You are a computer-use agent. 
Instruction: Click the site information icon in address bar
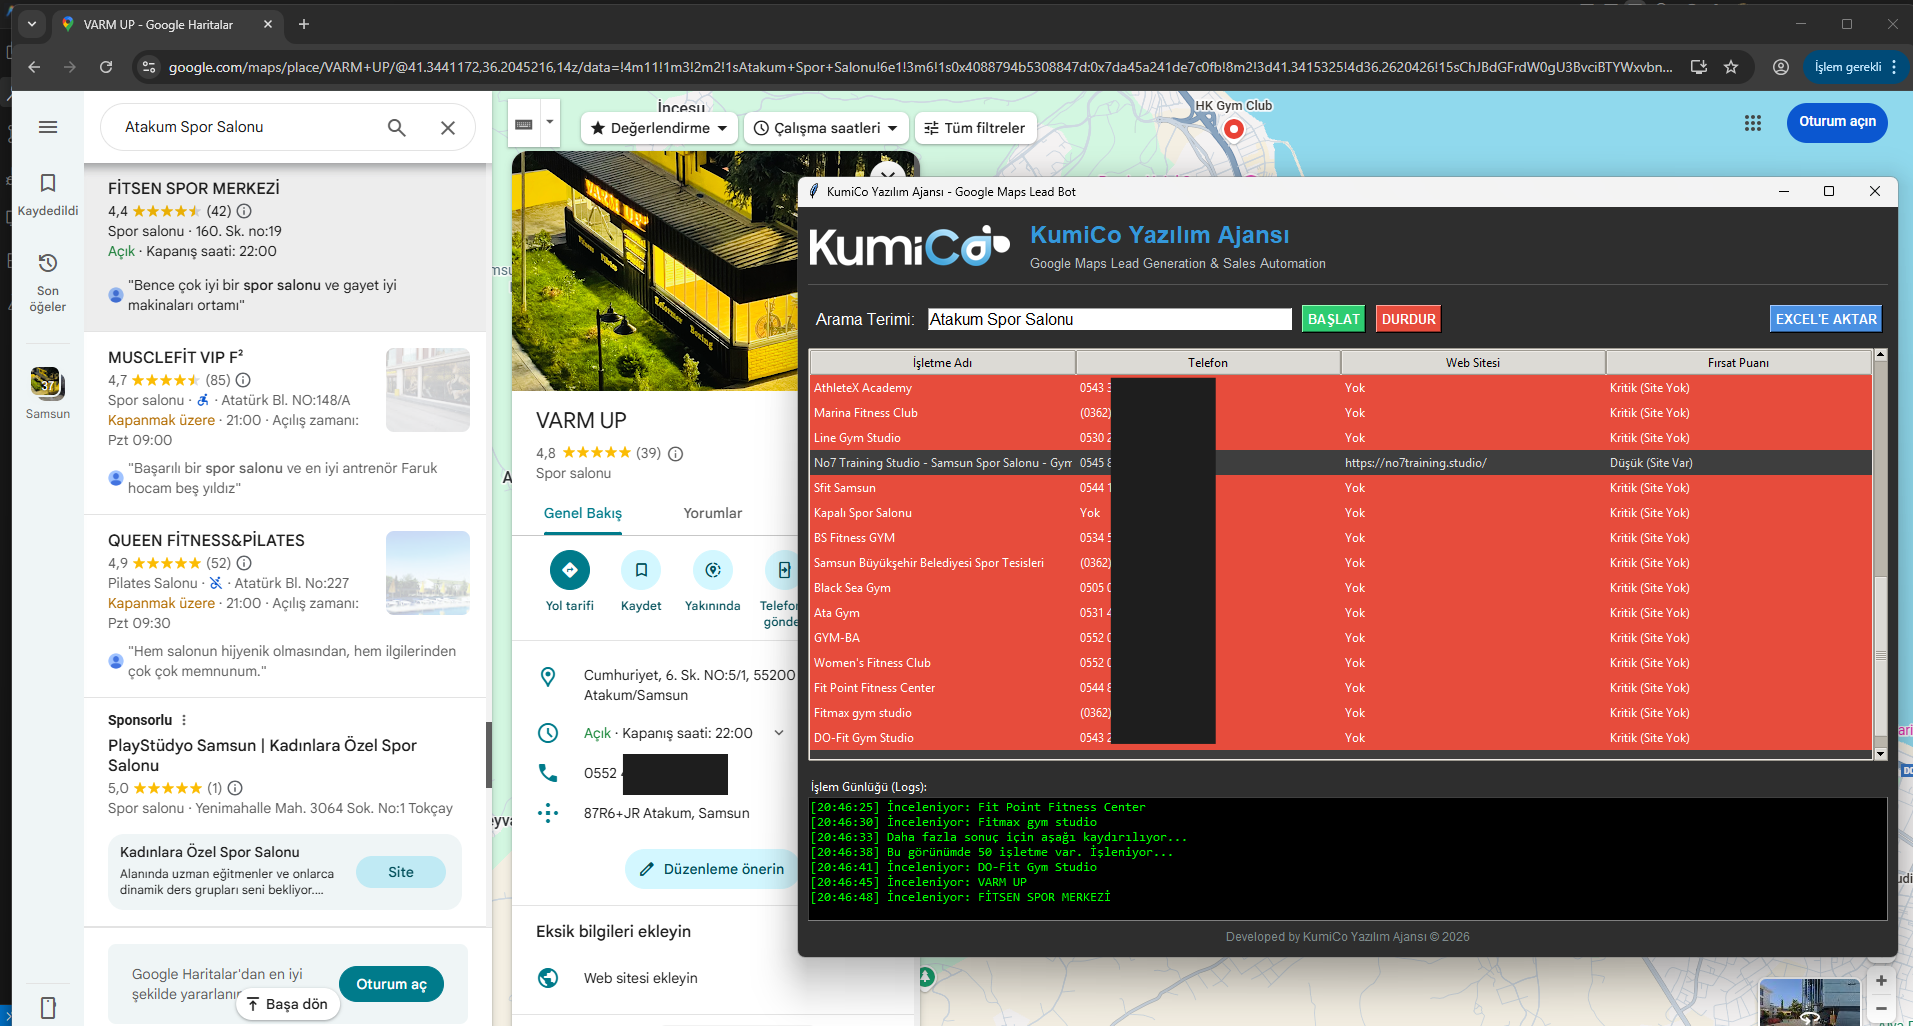point(149,67)
